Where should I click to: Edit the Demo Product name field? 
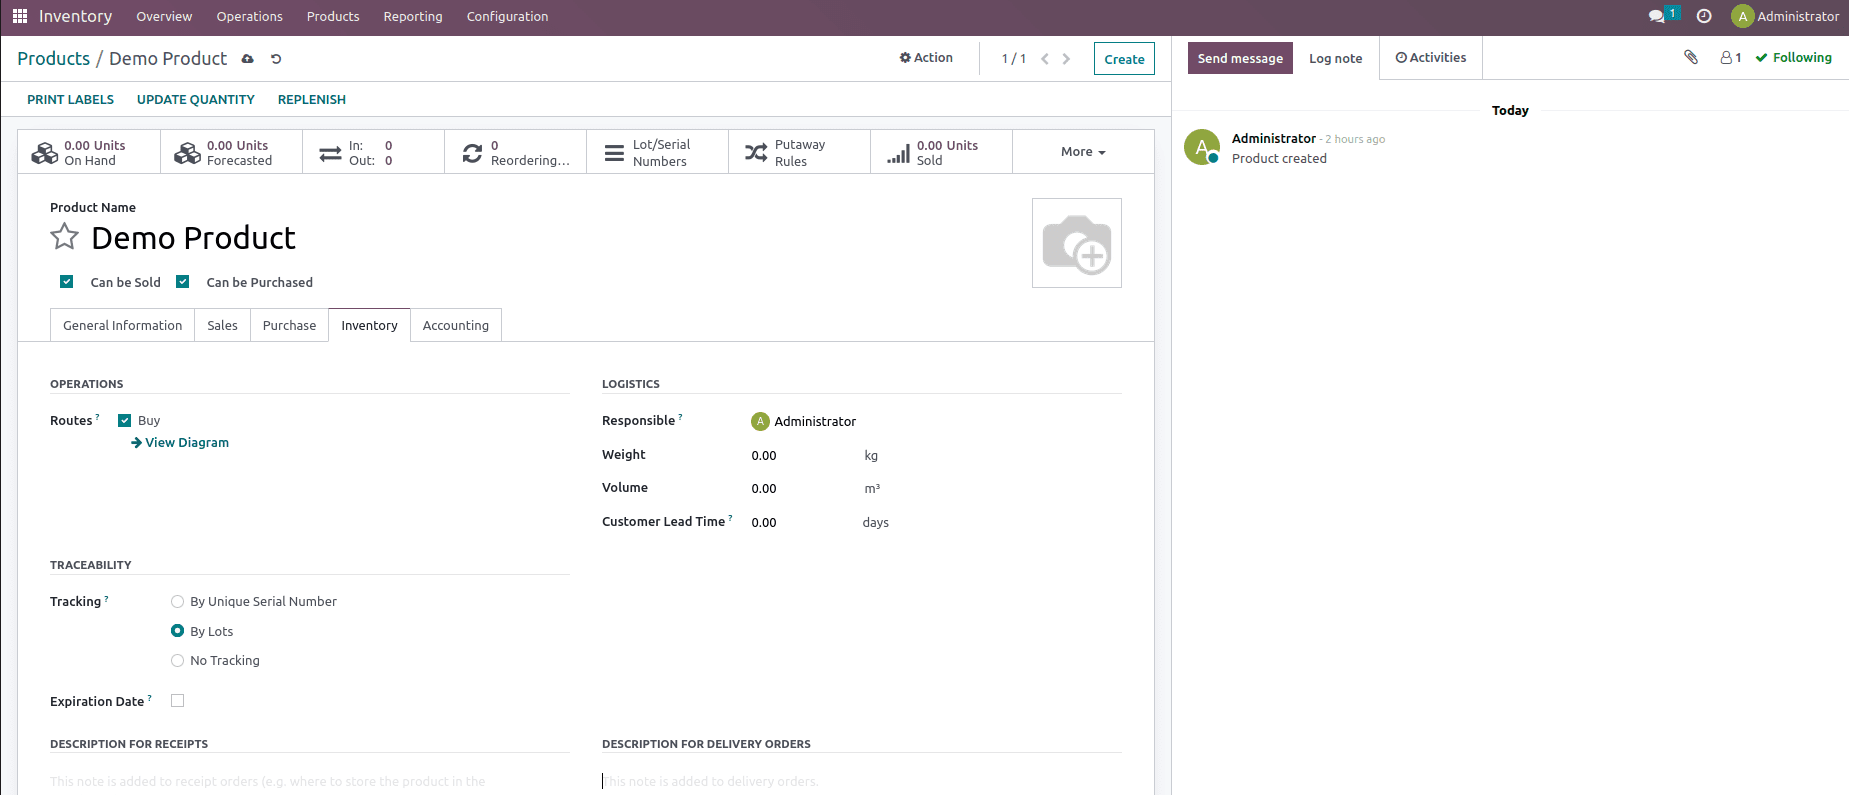[x=193, y=238]
